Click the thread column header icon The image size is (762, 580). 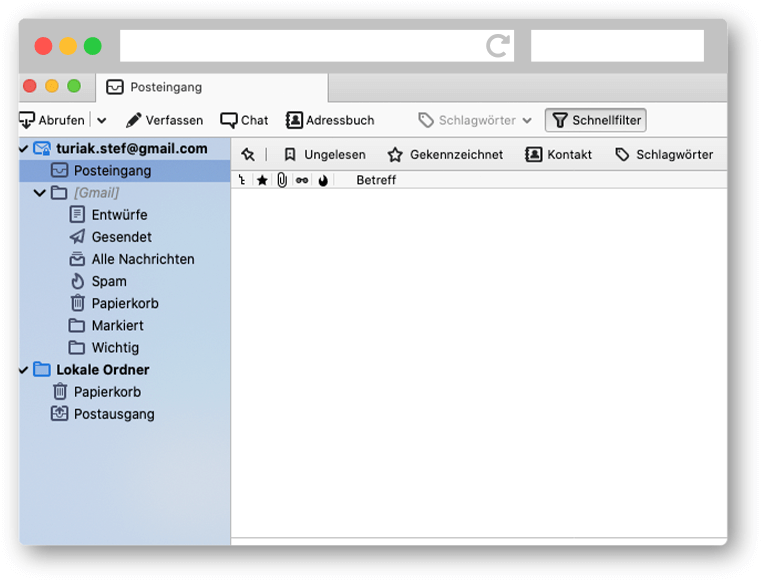click(x=242, y=180)
